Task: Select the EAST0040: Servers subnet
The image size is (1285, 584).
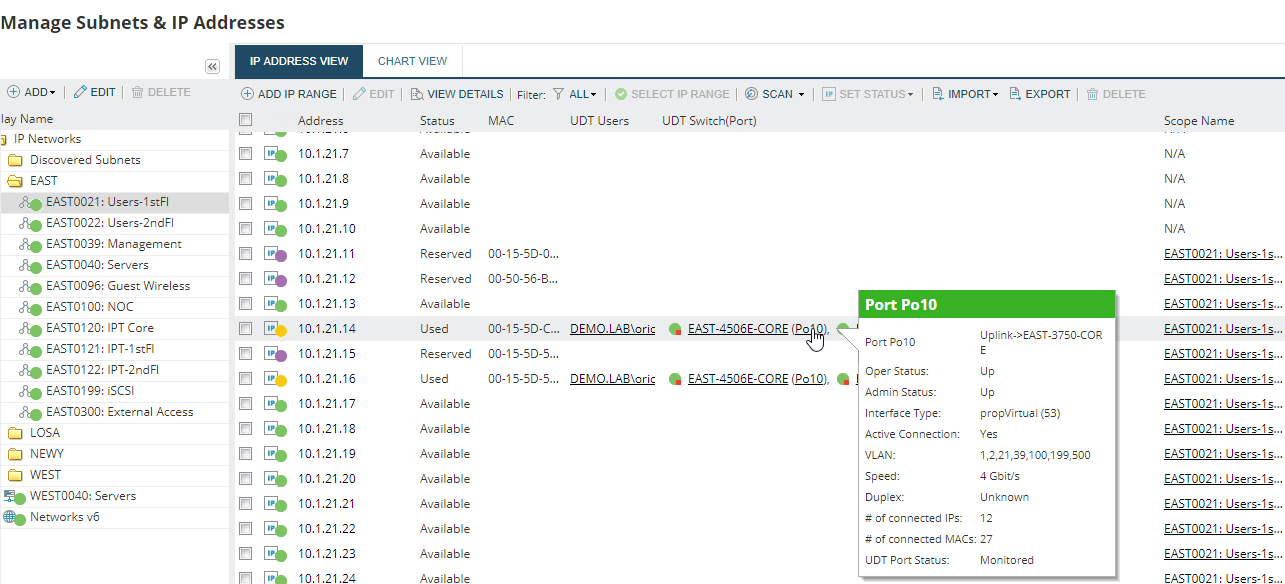Action: tap(97, 265)
